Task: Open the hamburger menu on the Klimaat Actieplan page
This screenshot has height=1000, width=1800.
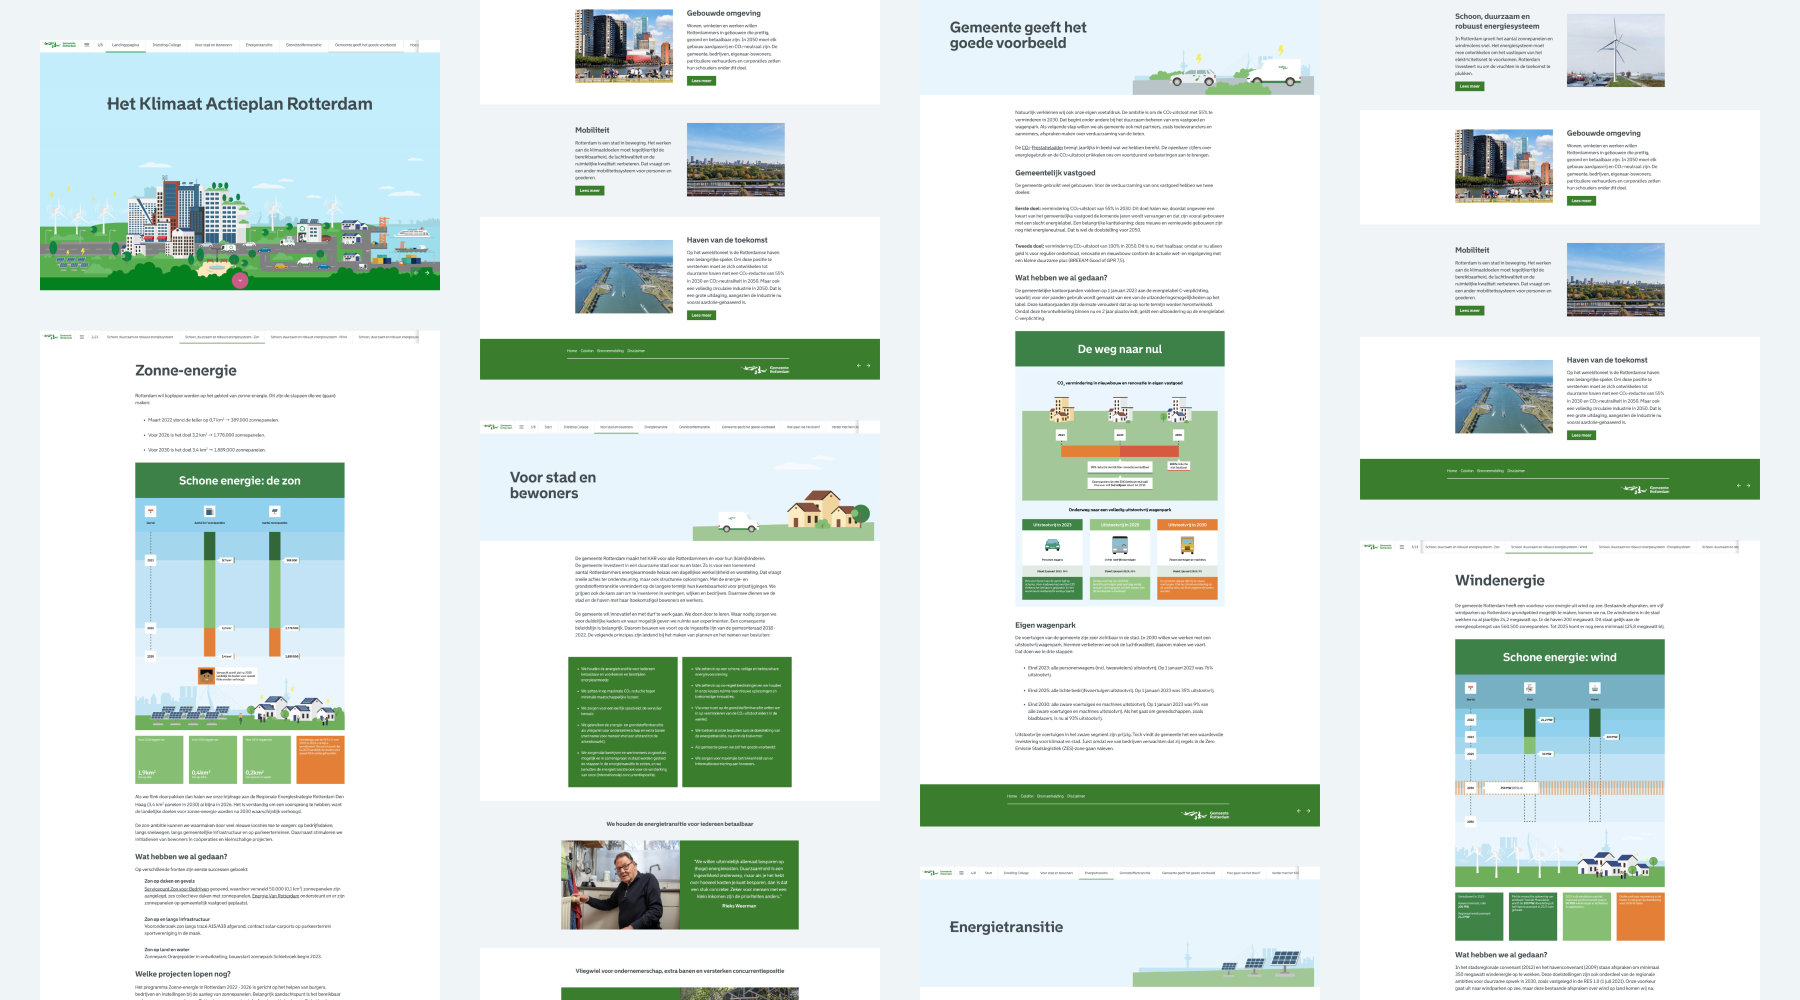Action: 86,44
